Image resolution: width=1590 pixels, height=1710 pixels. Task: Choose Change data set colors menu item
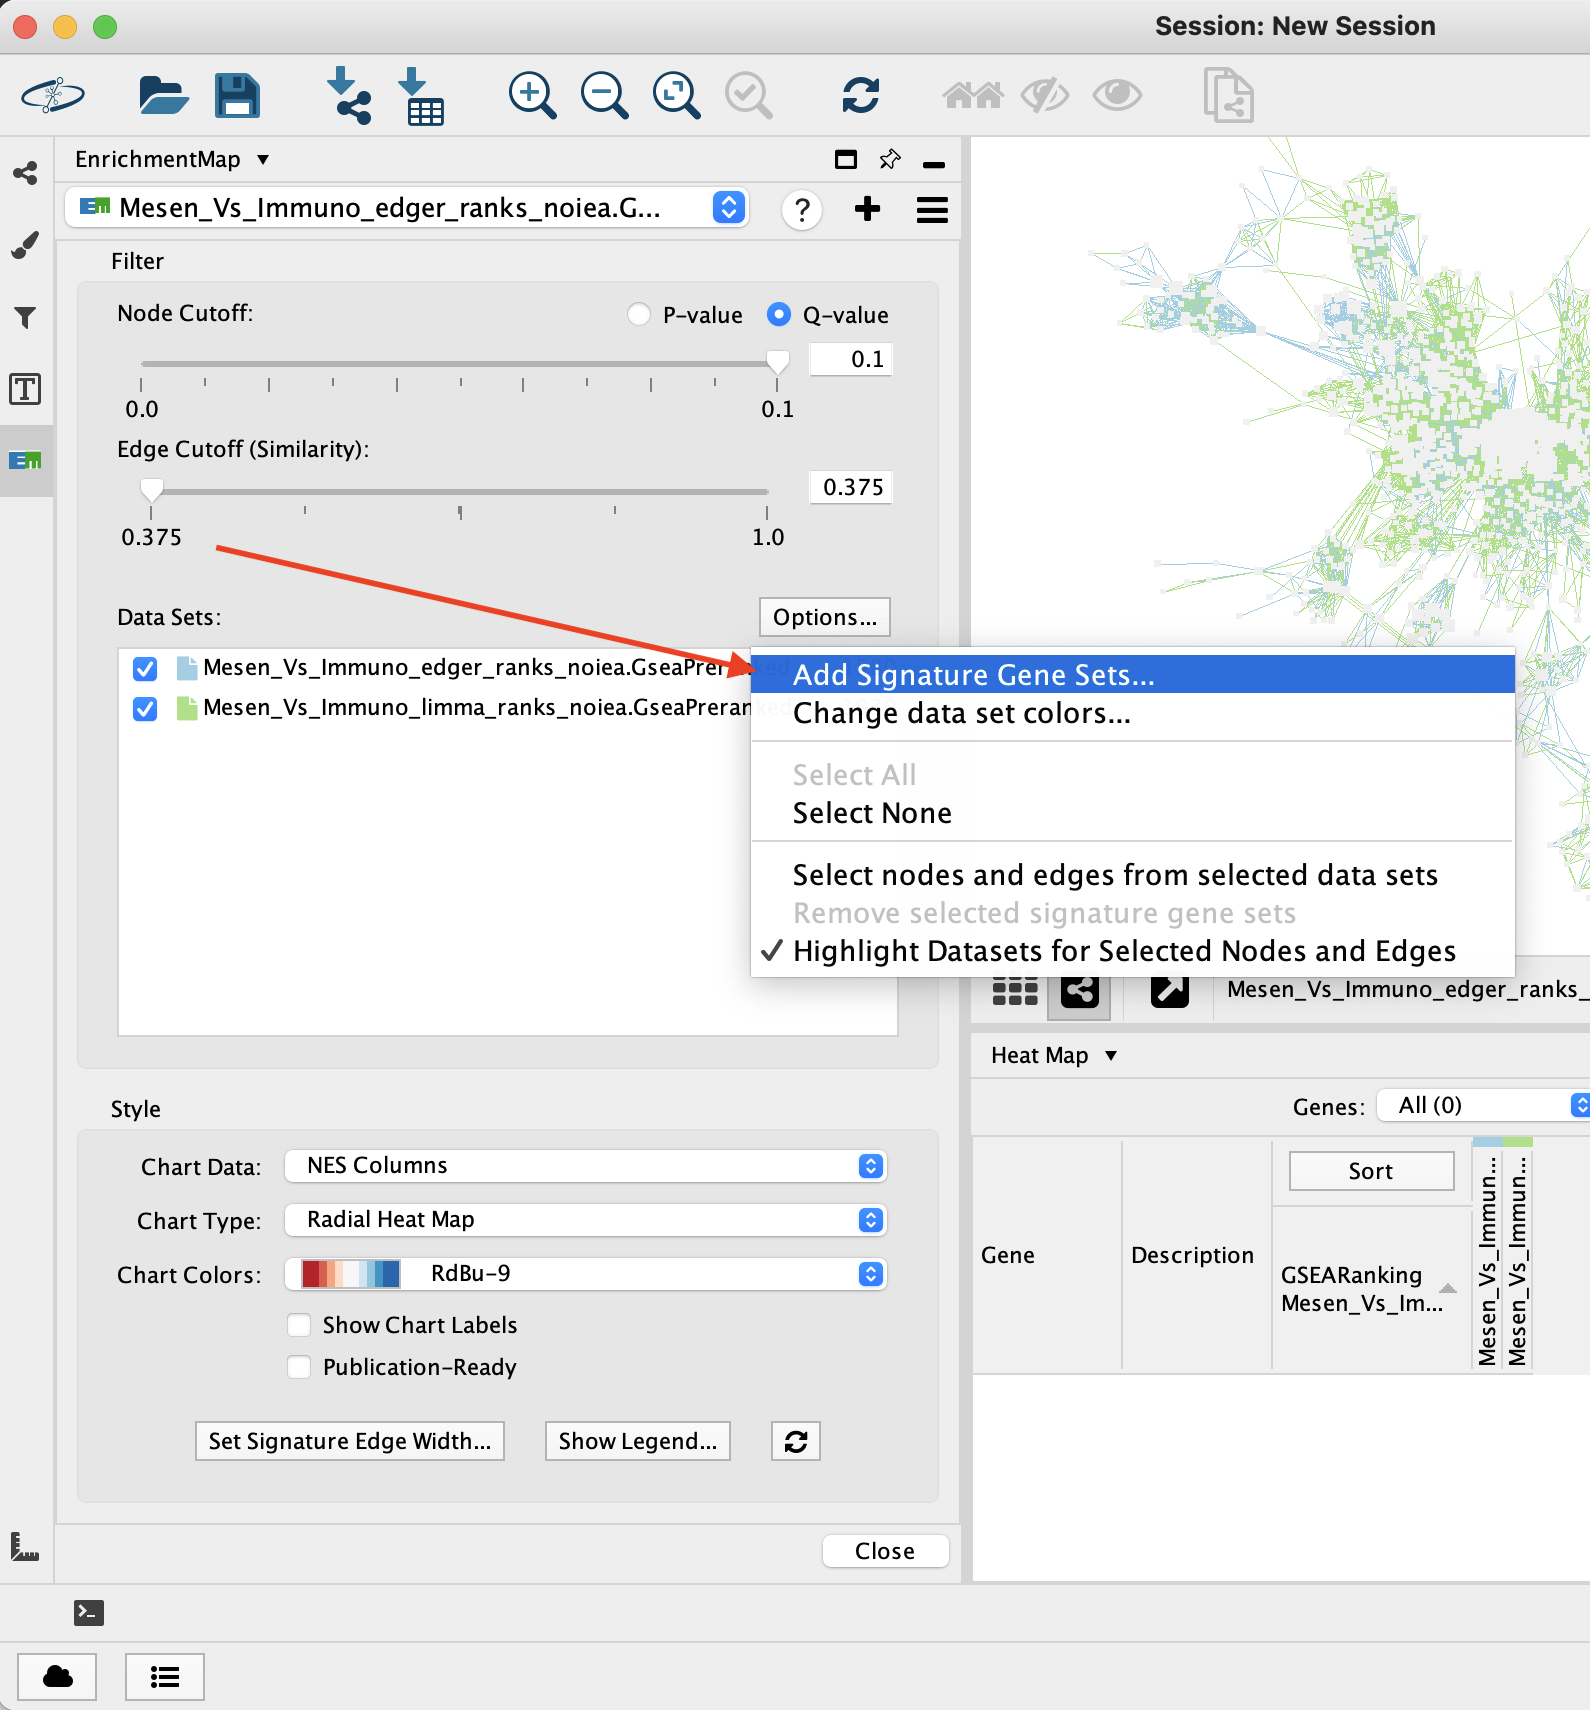point(1132,713)
